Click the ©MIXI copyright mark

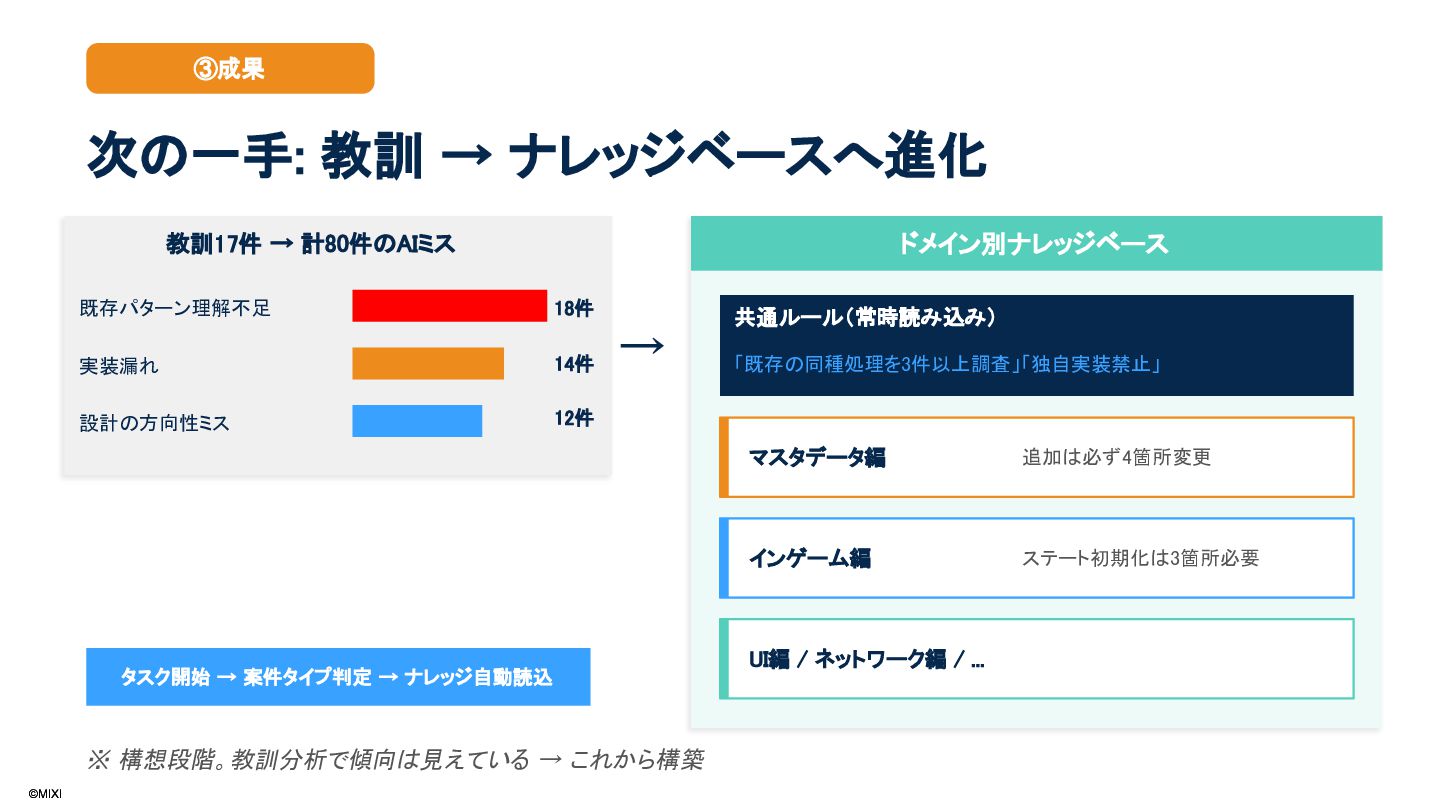coord(45,793)
